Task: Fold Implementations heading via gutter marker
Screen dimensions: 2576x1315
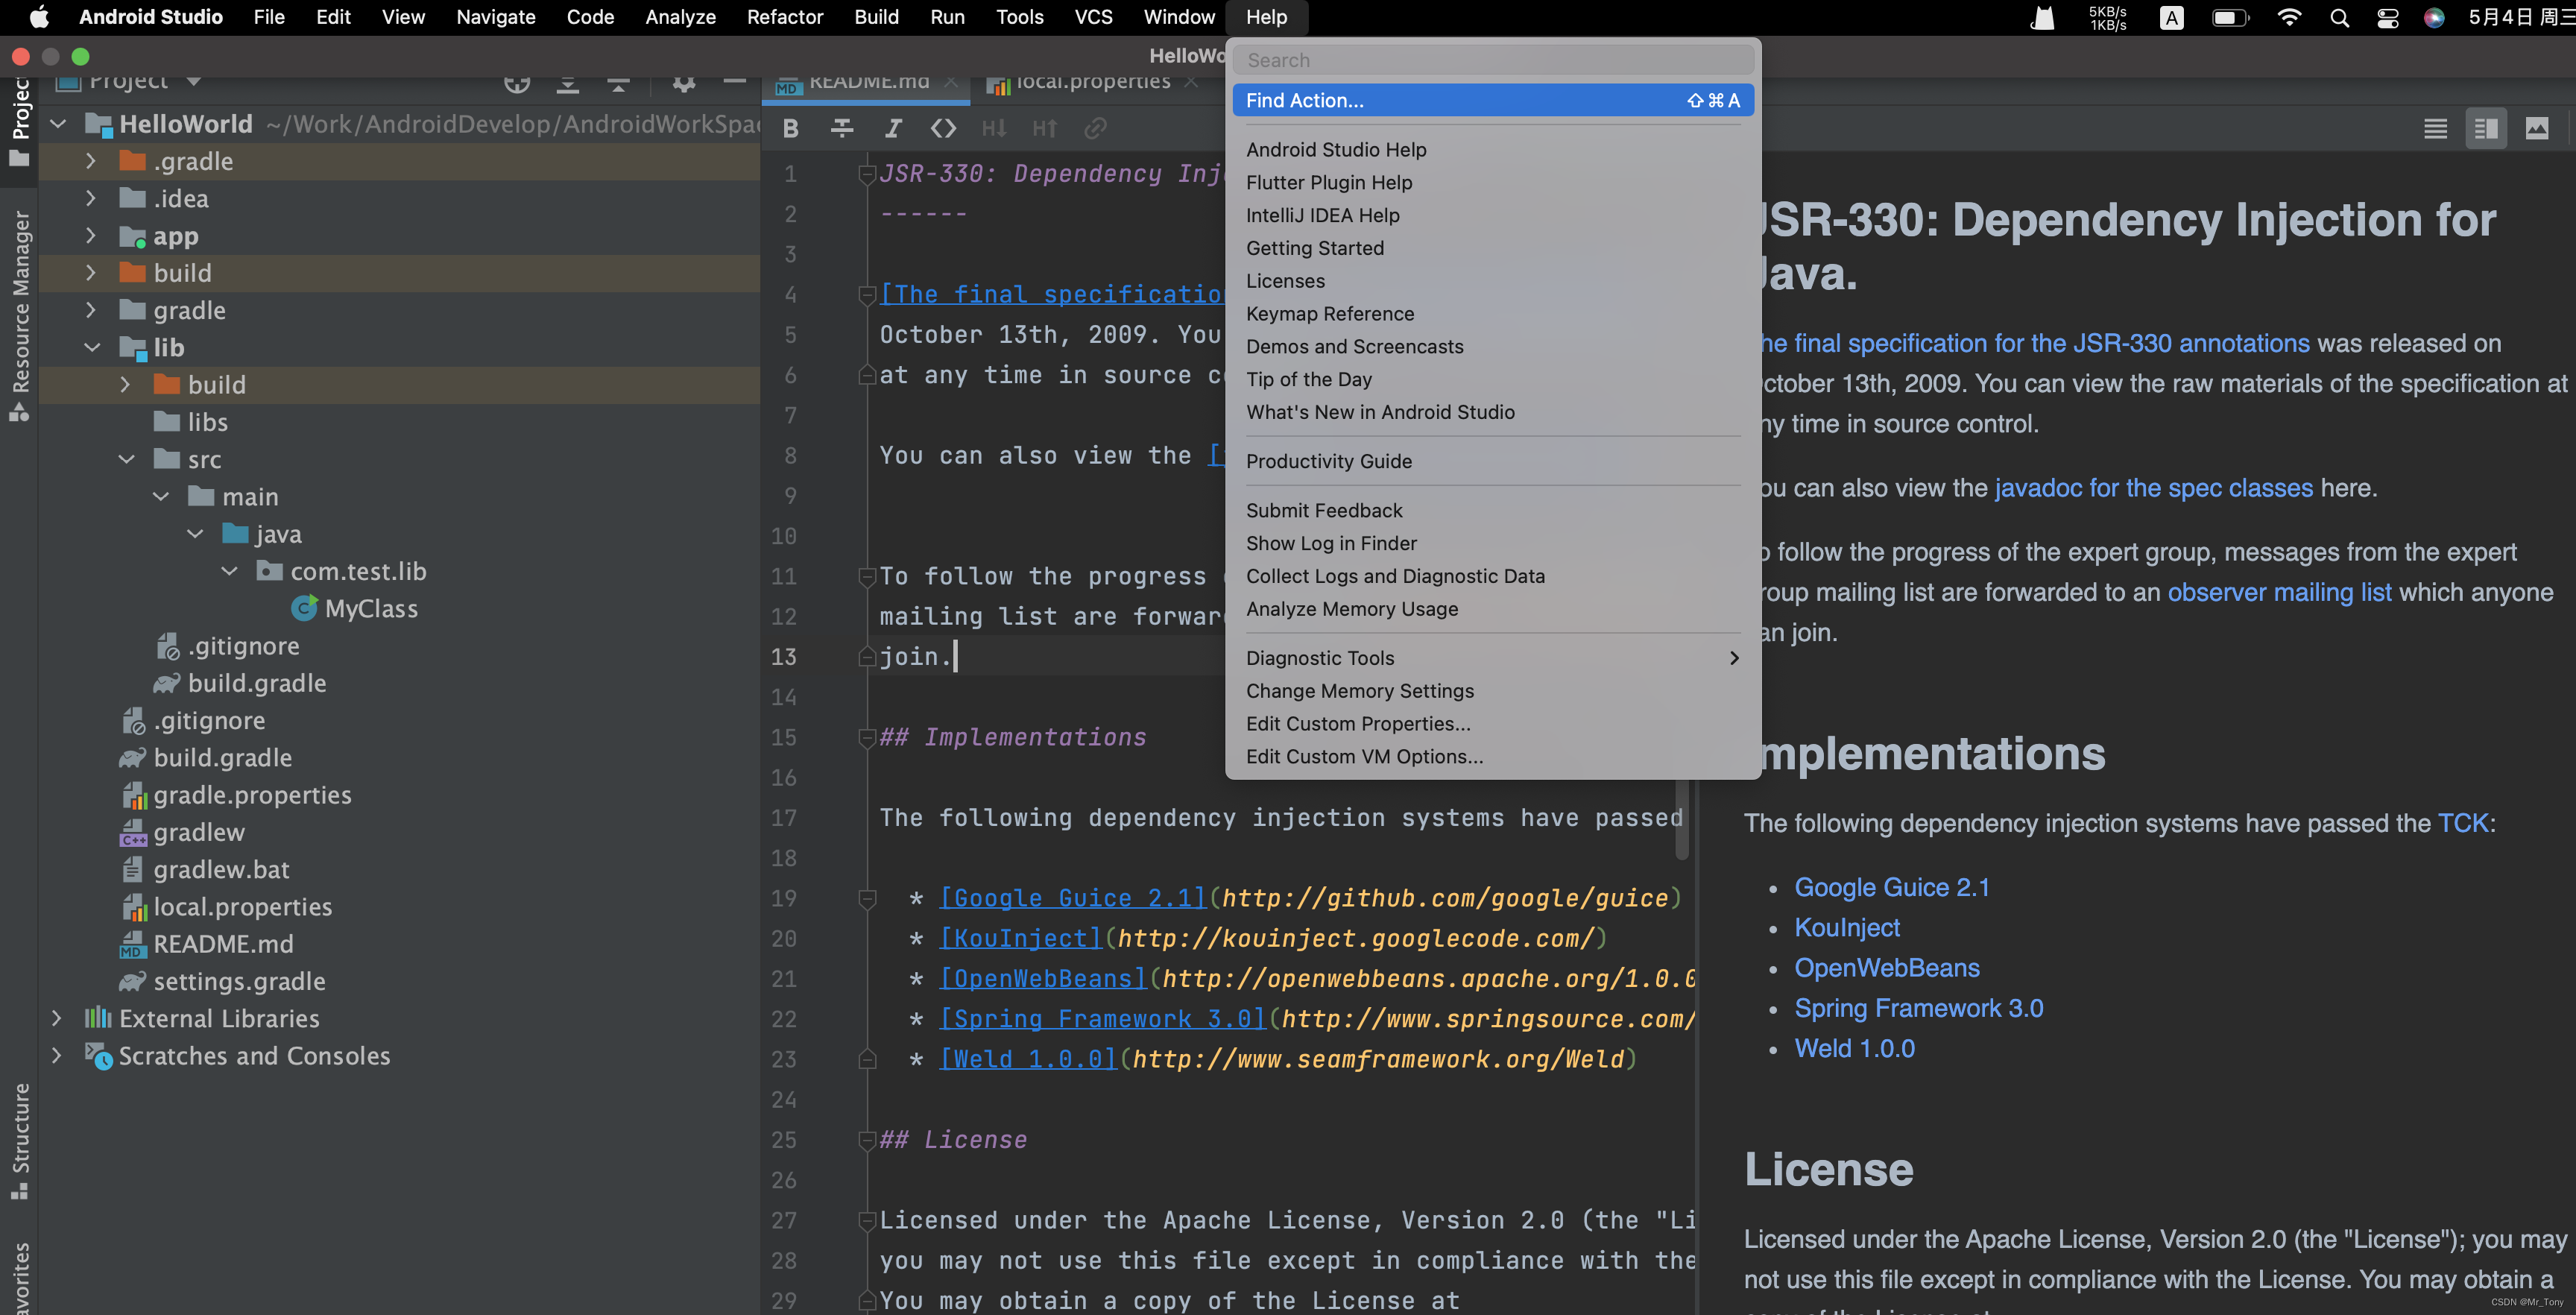Action: tap(867, 738)
